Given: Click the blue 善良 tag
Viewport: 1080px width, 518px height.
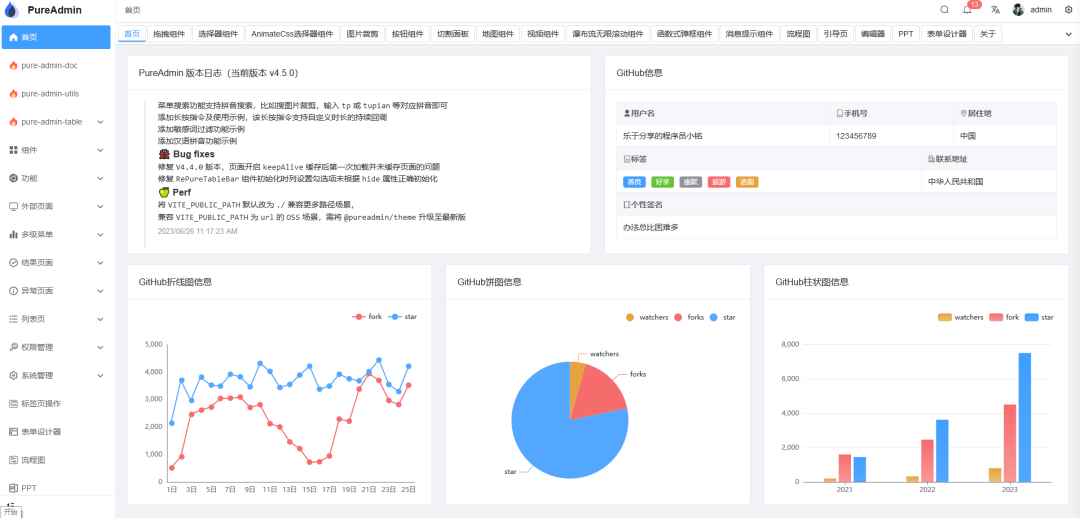Looking at the screenshot, I should [x=633, y=182].
